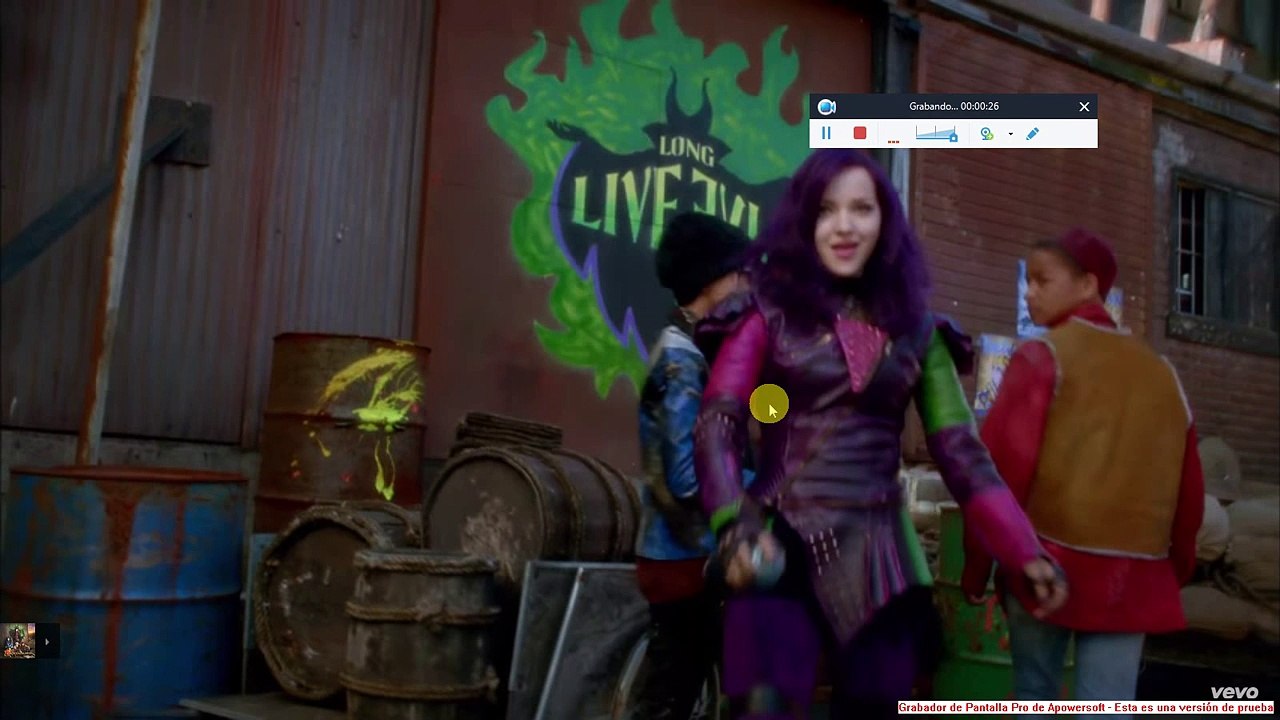
Task: Click the orange dotted microphone level indicator
Action: point(894,140)
